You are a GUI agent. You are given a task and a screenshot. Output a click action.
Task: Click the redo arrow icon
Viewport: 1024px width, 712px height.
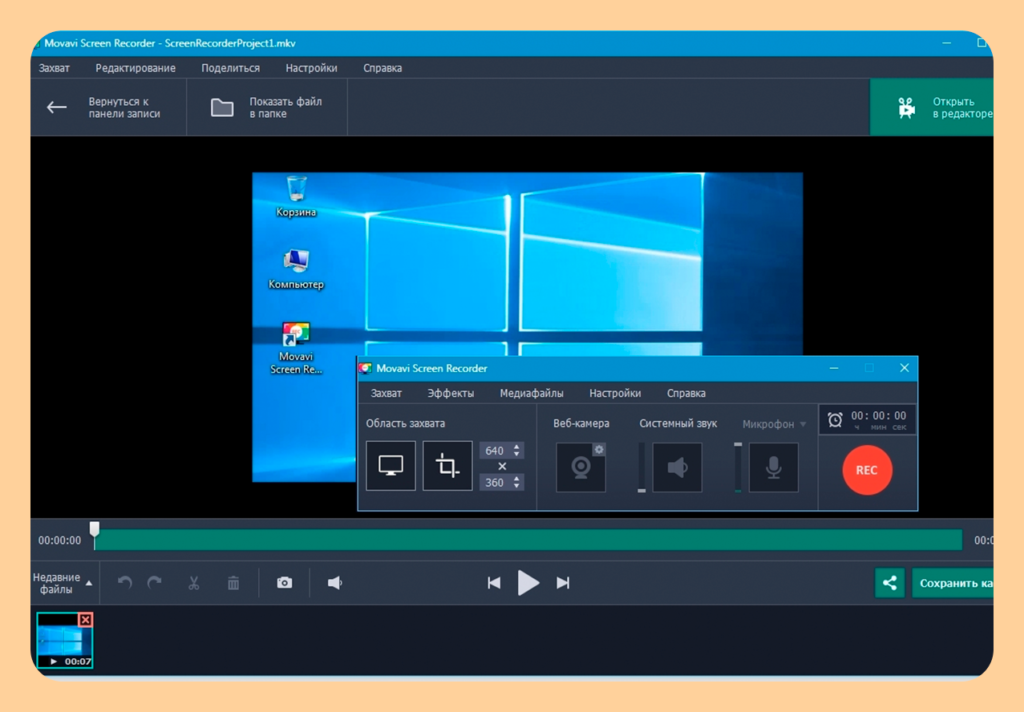coord(155,583)
